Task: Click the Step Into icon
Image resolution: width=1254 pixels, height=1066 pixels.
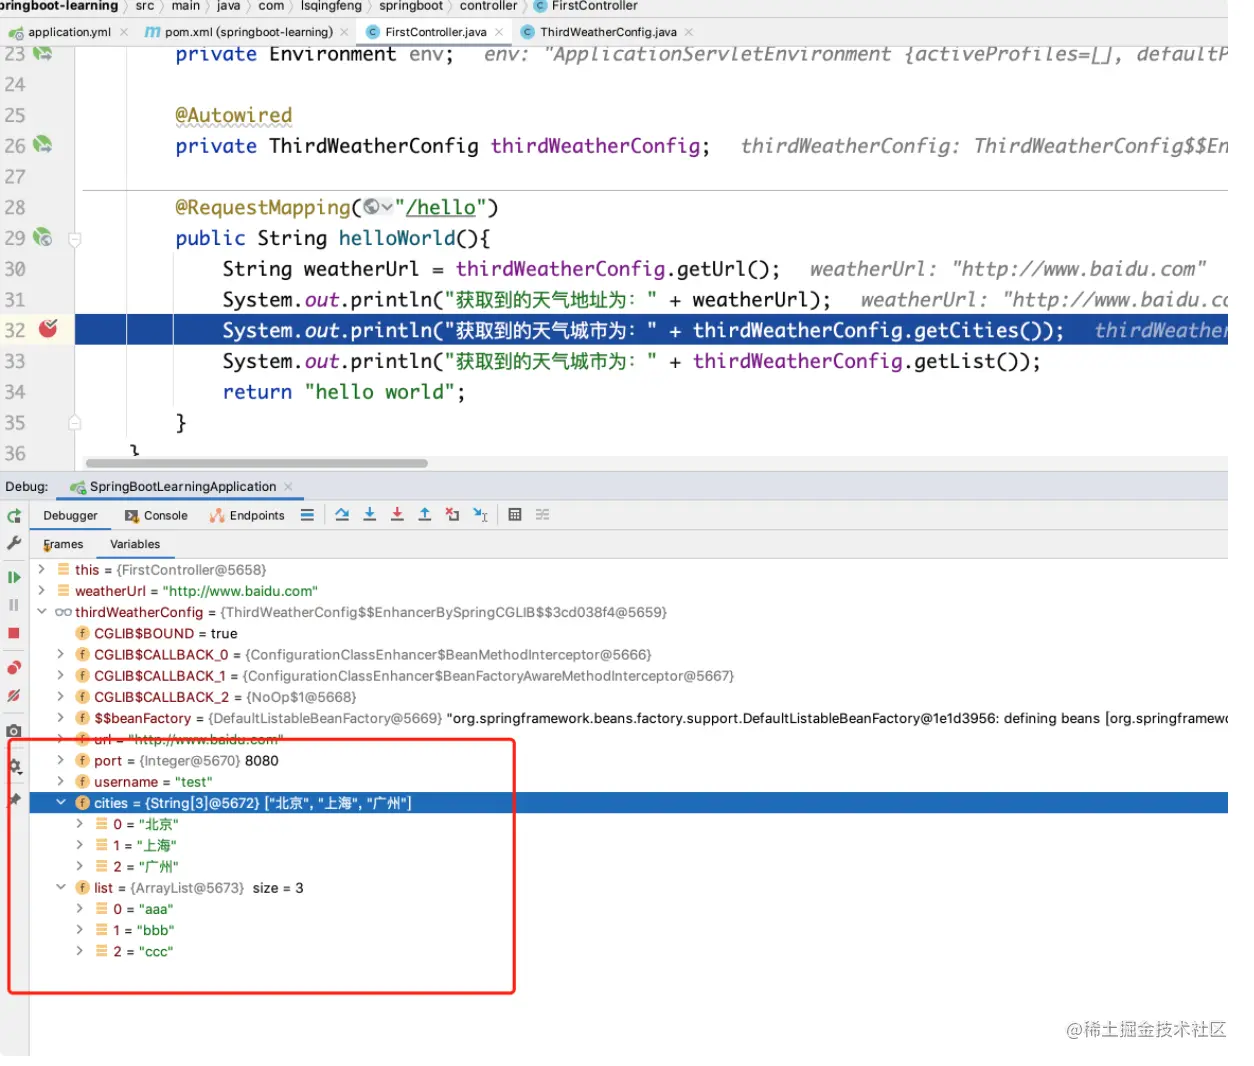Action: 369,514
